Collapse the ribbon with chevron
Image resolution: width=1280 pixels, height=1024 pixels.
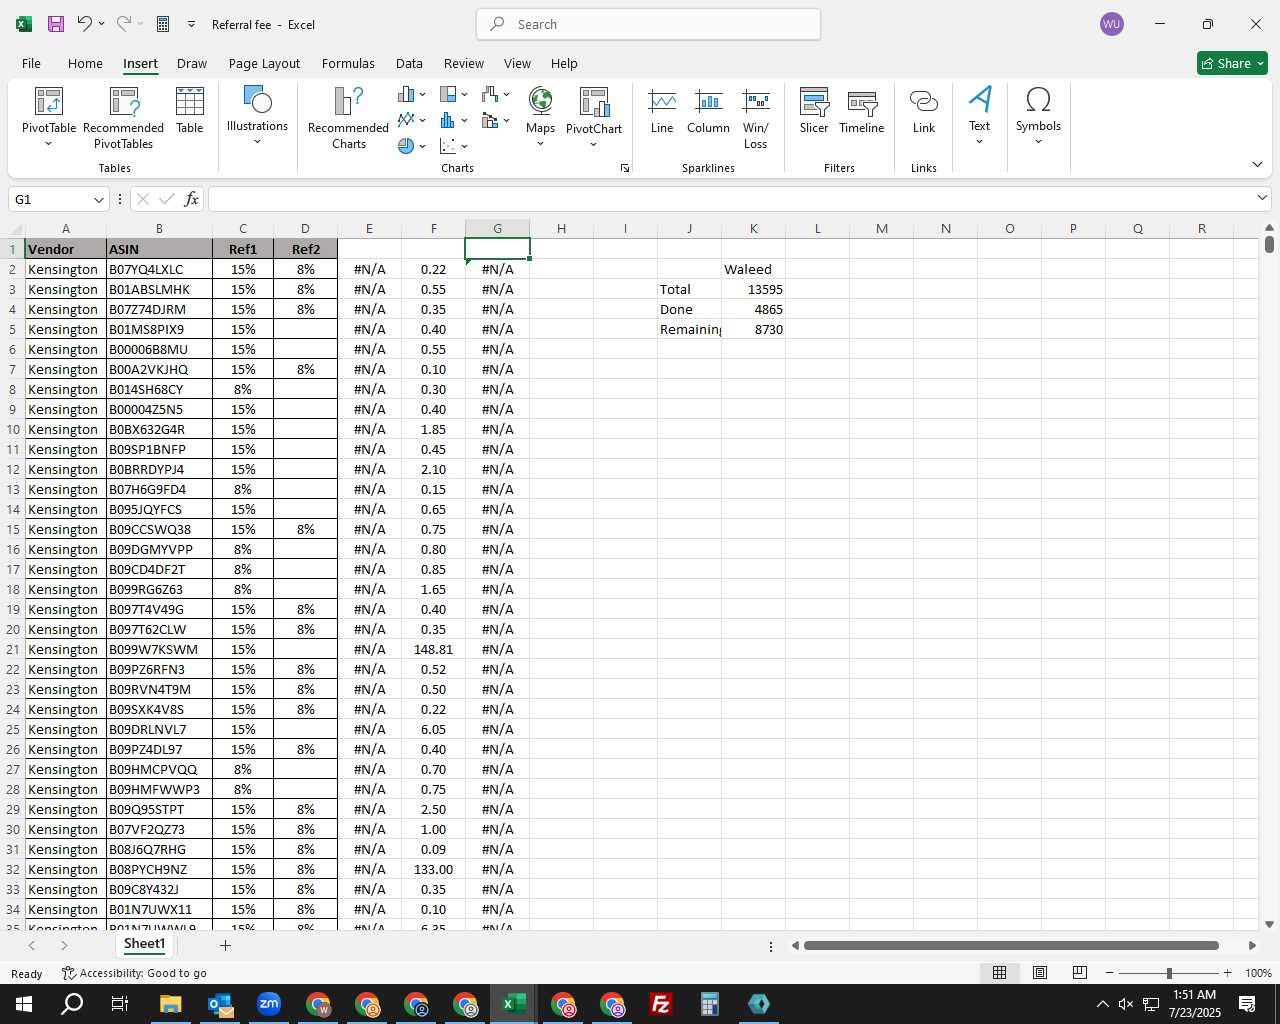click(x=1257, y=164)
